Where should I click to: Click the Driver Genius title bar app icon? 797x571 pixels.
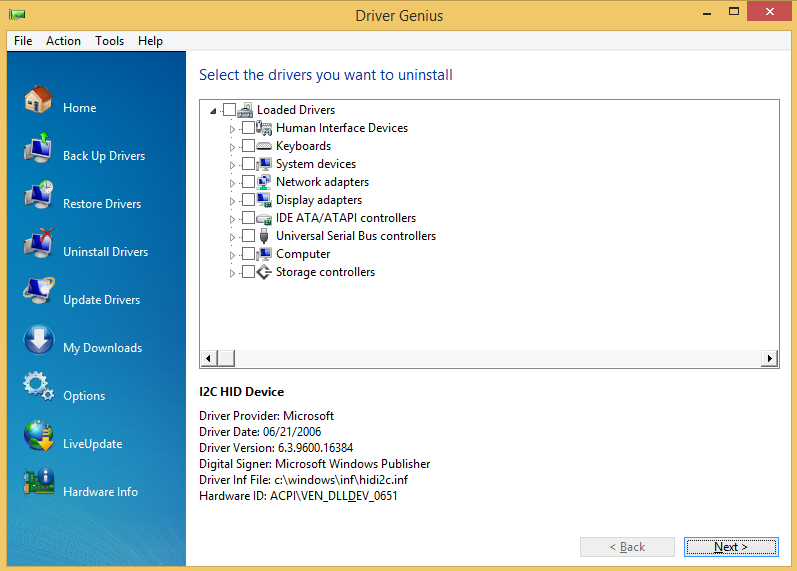(x=17, y=14)
